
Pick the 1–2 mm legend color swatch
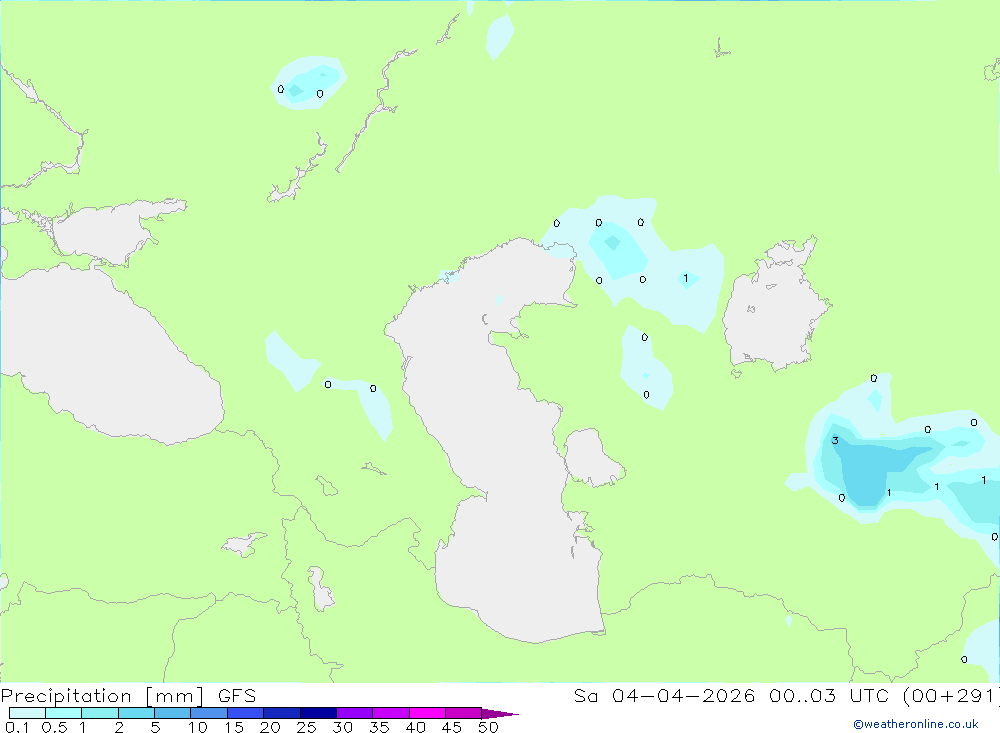[x=100, y=713]
